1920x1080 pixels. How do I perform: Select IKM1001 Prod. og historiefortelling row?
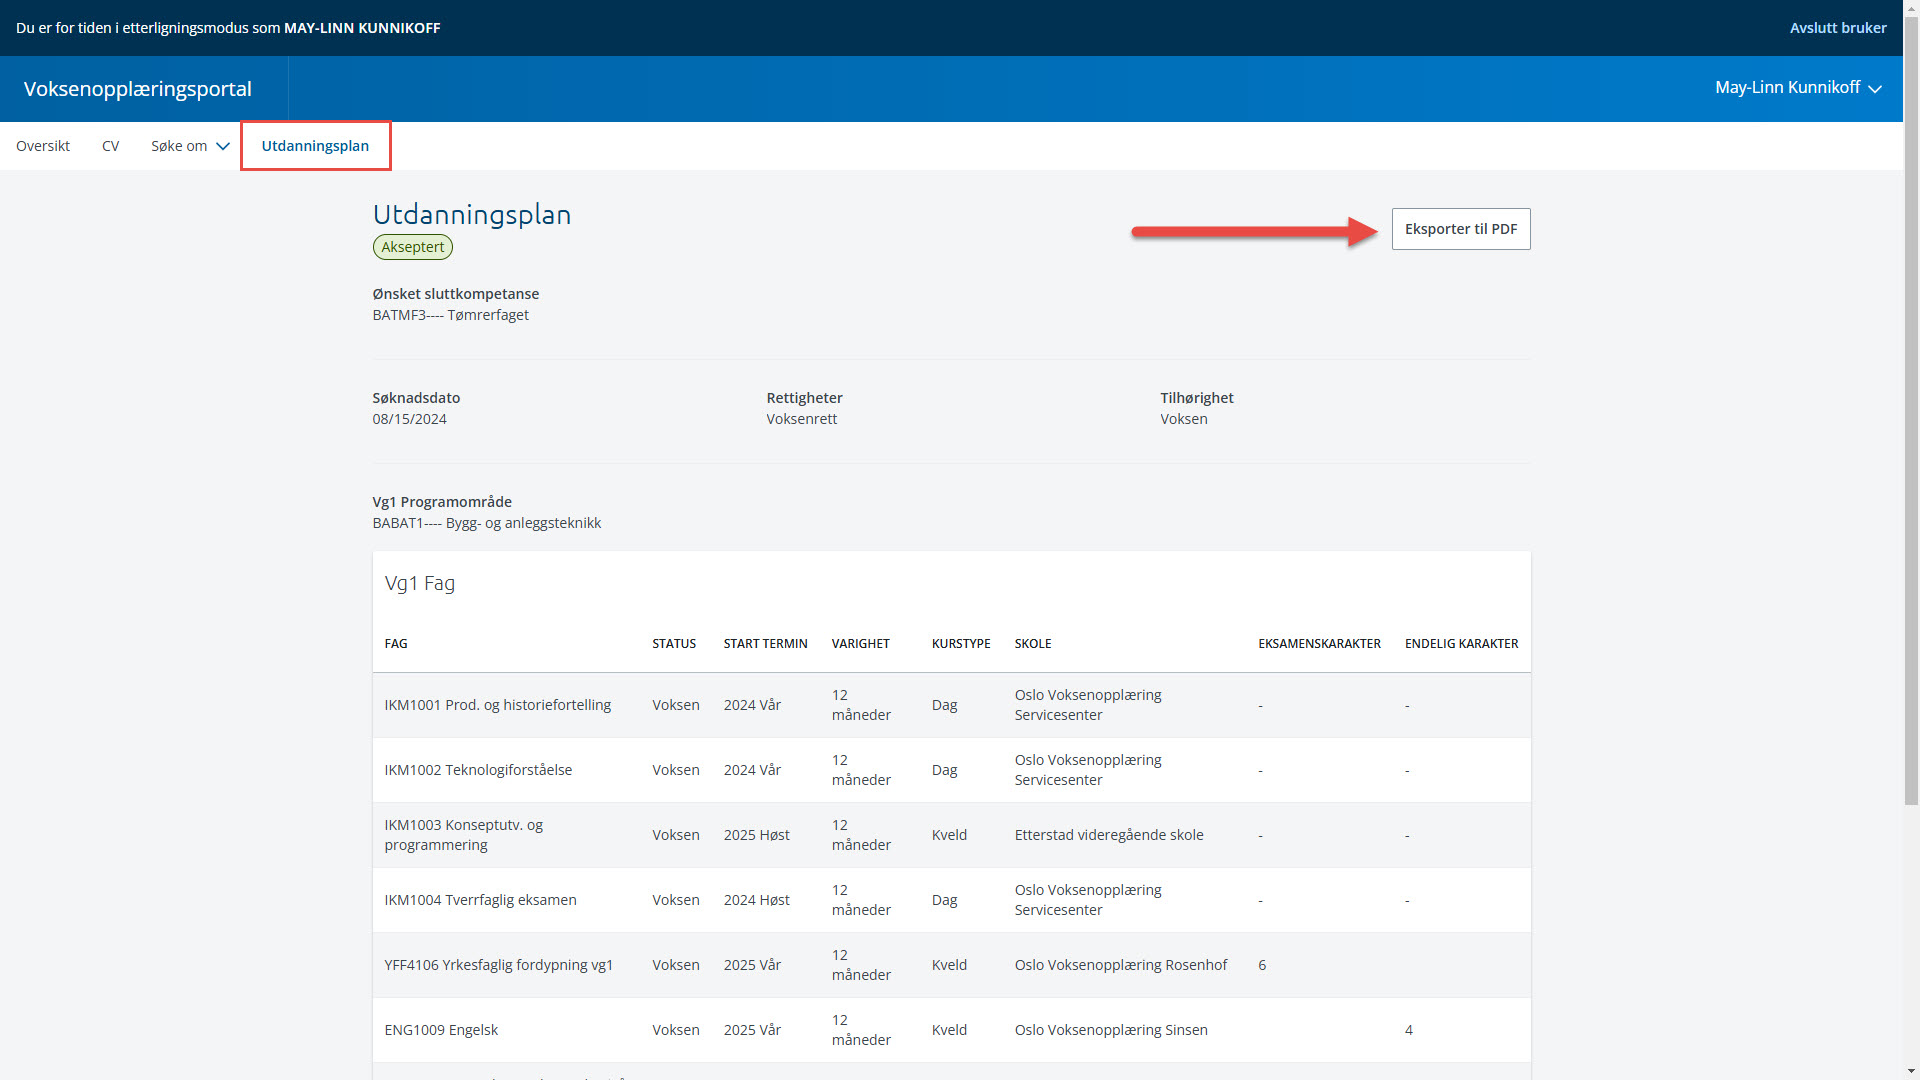pos(497,705)
